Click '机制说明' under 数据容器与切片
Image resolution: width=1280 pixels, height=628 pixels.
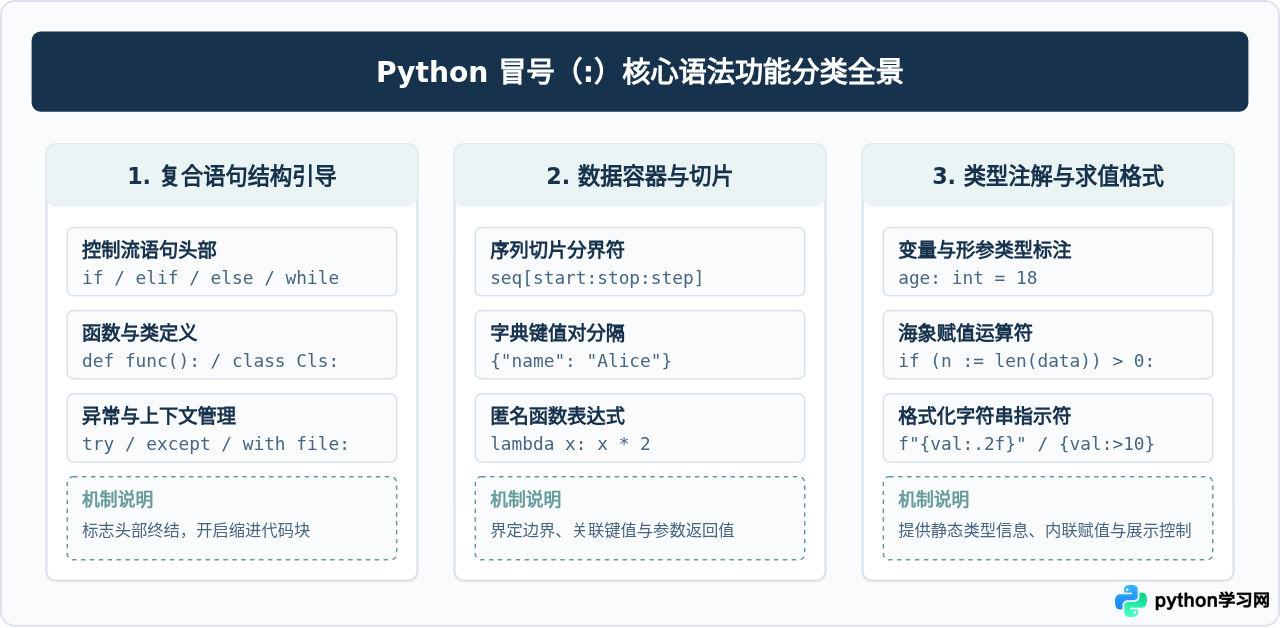[525, 500]
